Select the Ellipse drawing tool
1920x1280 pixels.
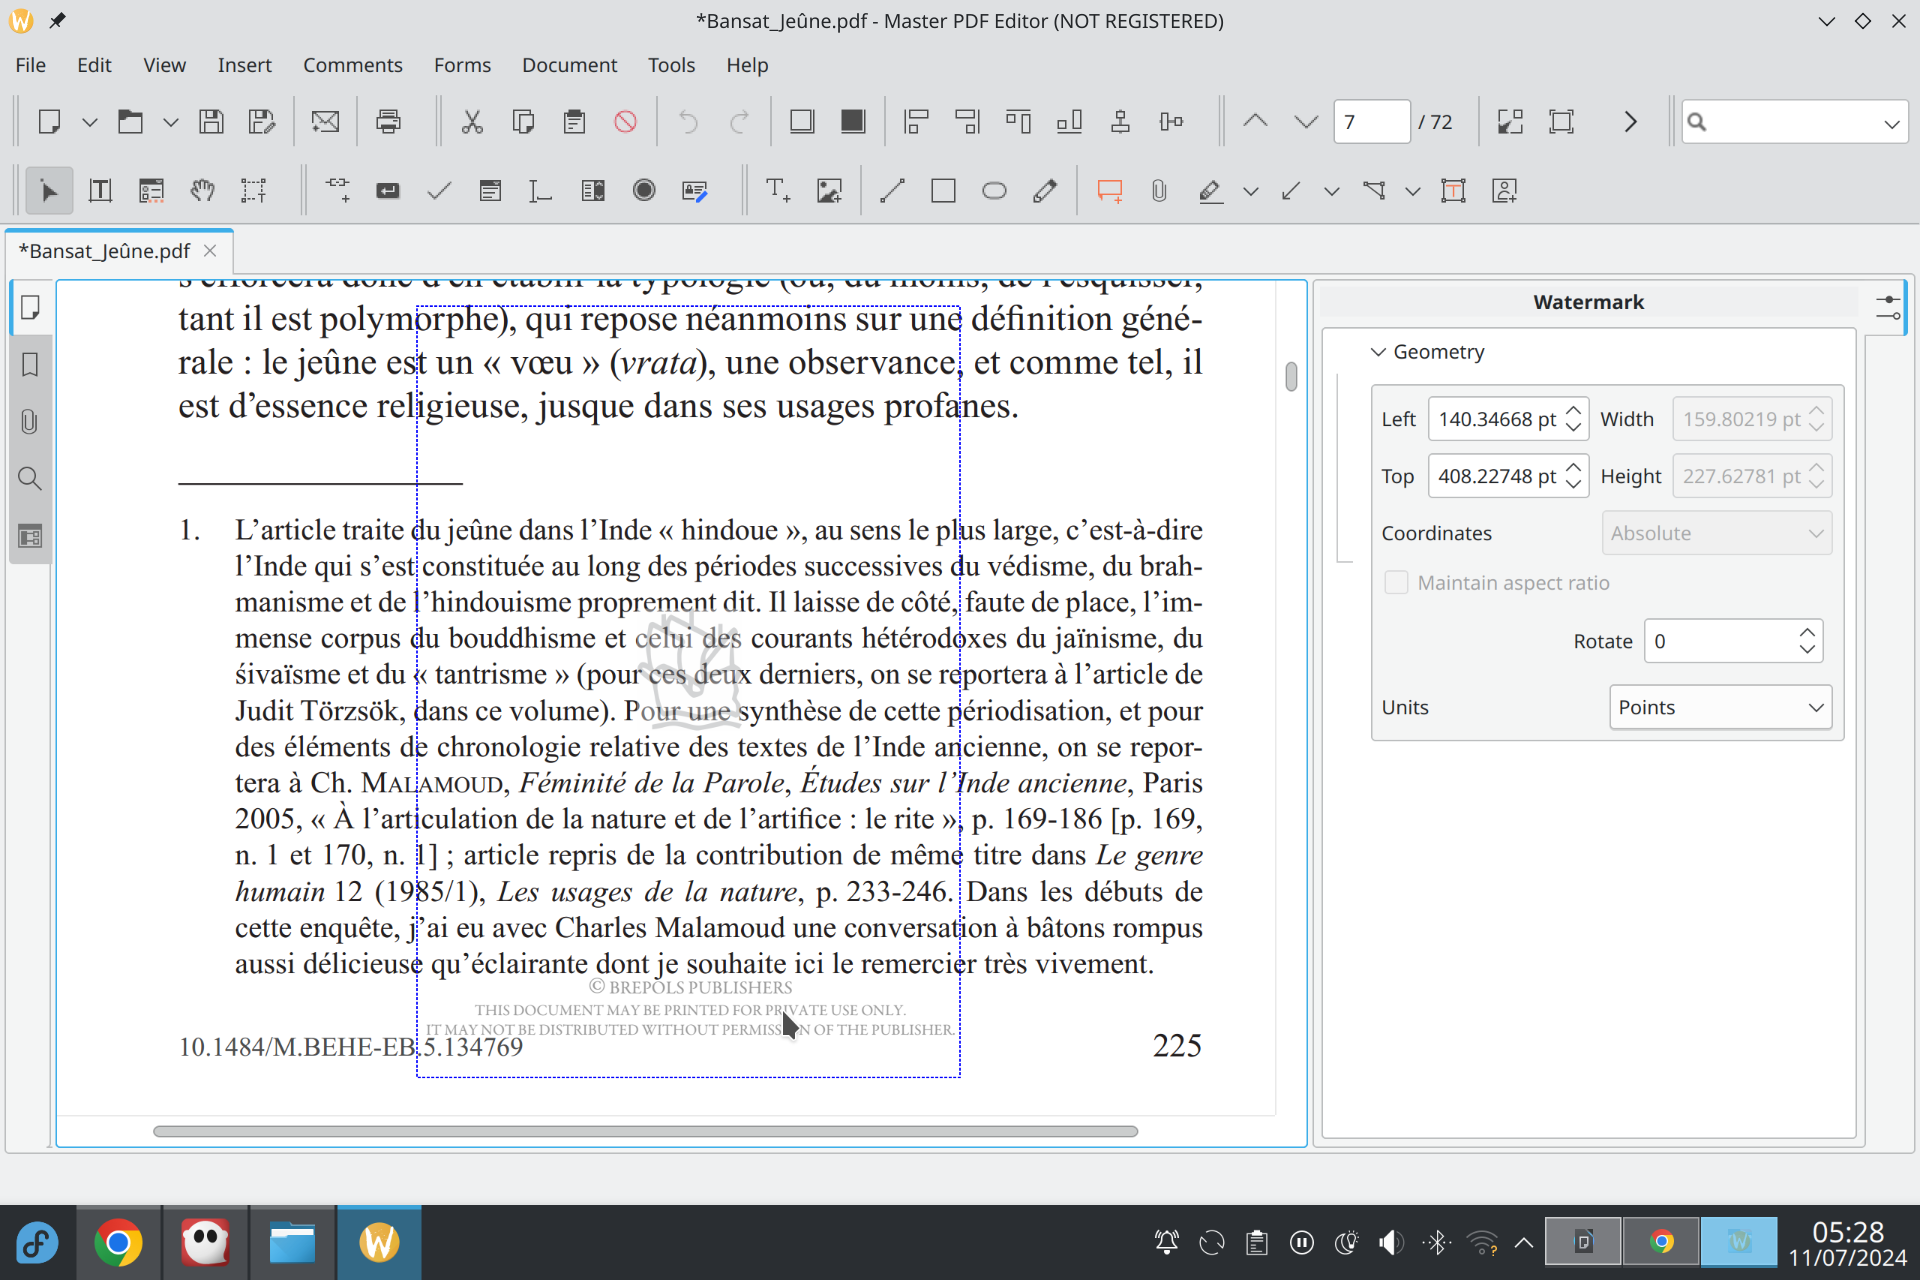coord(993,191)
